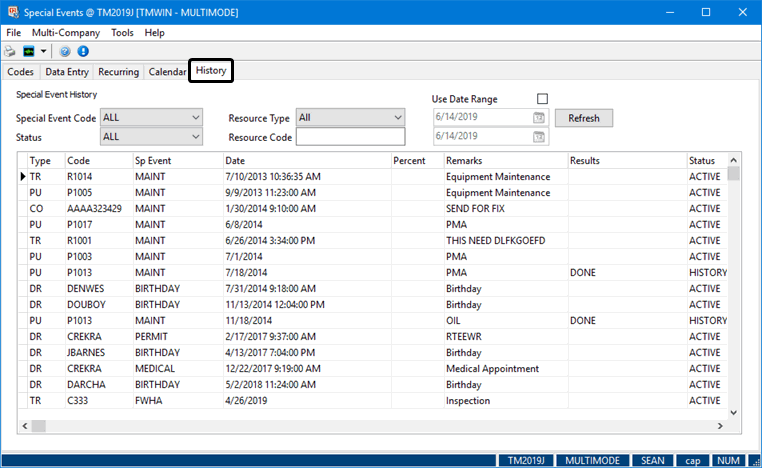Switch to the Data Entry tab
Screen dimensions: 762x468
point(67,72)
